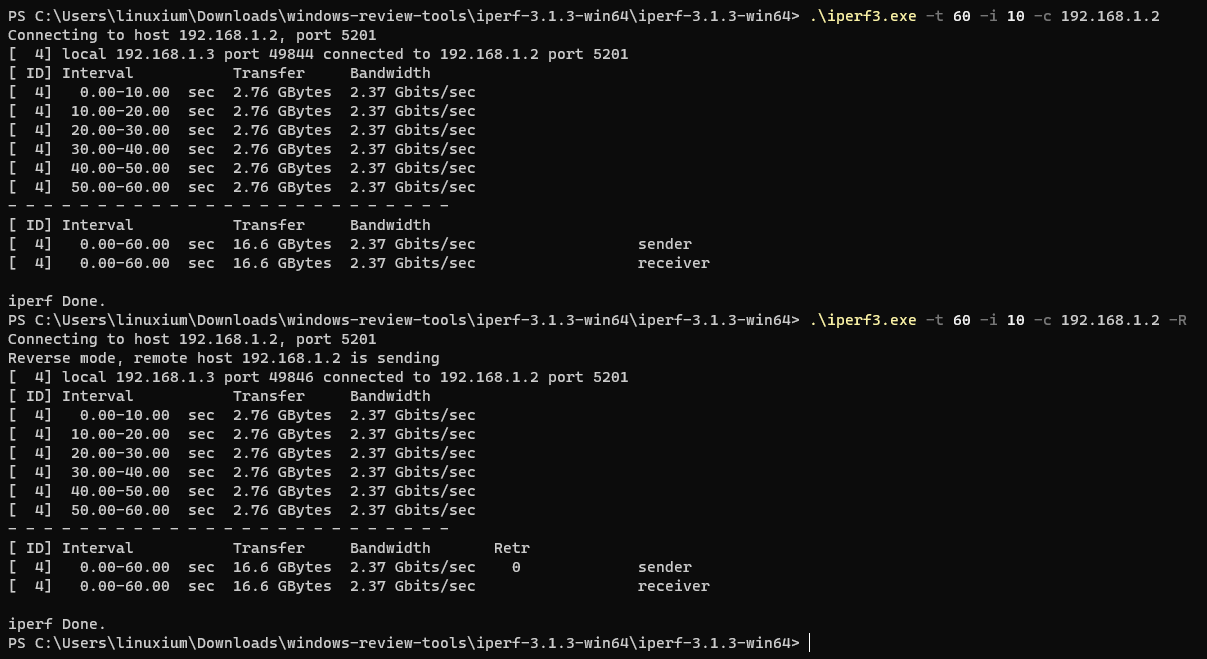Click the -R flag in second command
The height and width of the screenshot is (659, 1207).
pyautogui.click(x=1178, y=320)
